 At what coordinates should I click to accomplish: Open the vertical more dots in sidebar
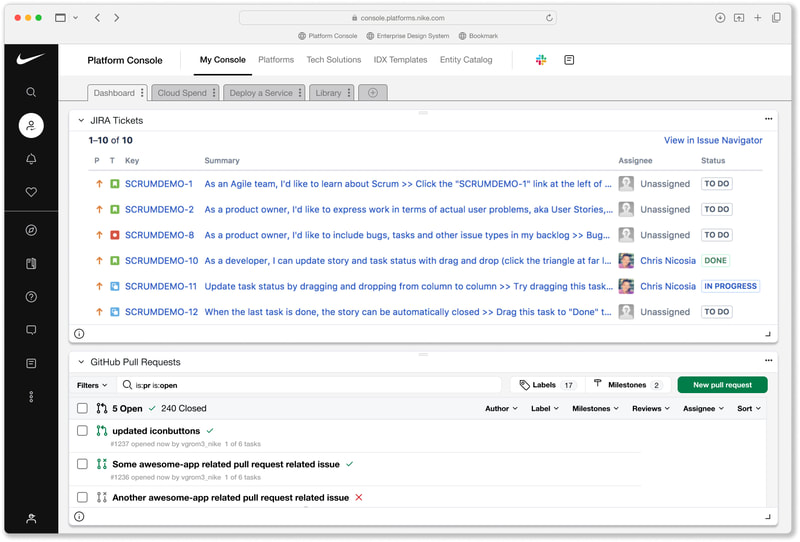click(x=31, y=397)
